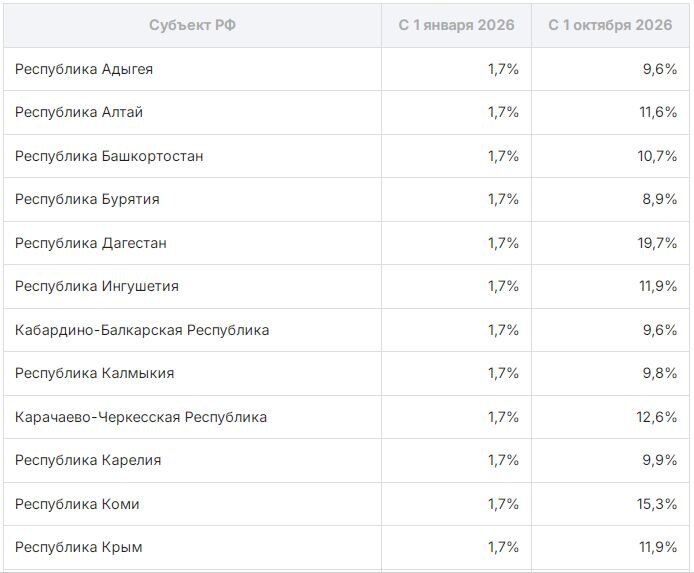Click the Республика Дагестан name cell

pyautogui.click(x=91, y=243)
